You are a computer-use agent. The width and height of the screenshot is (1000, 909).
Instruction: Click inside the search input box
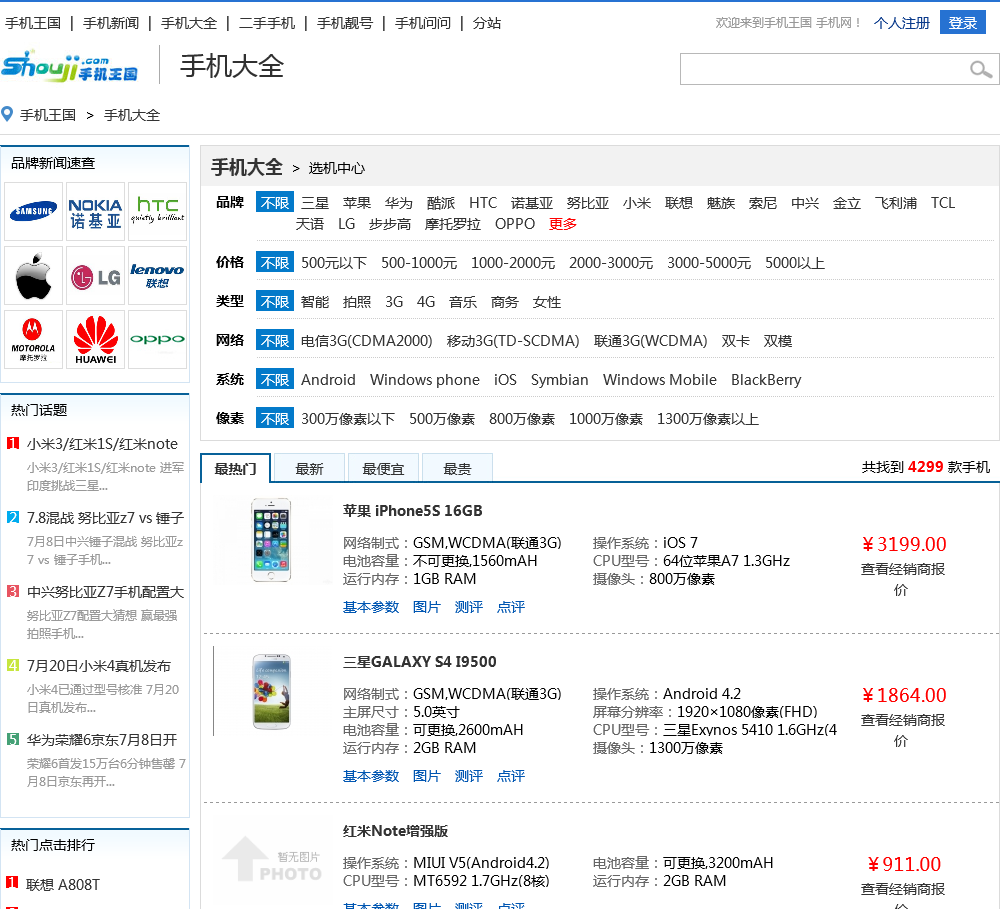click(823, 69)
